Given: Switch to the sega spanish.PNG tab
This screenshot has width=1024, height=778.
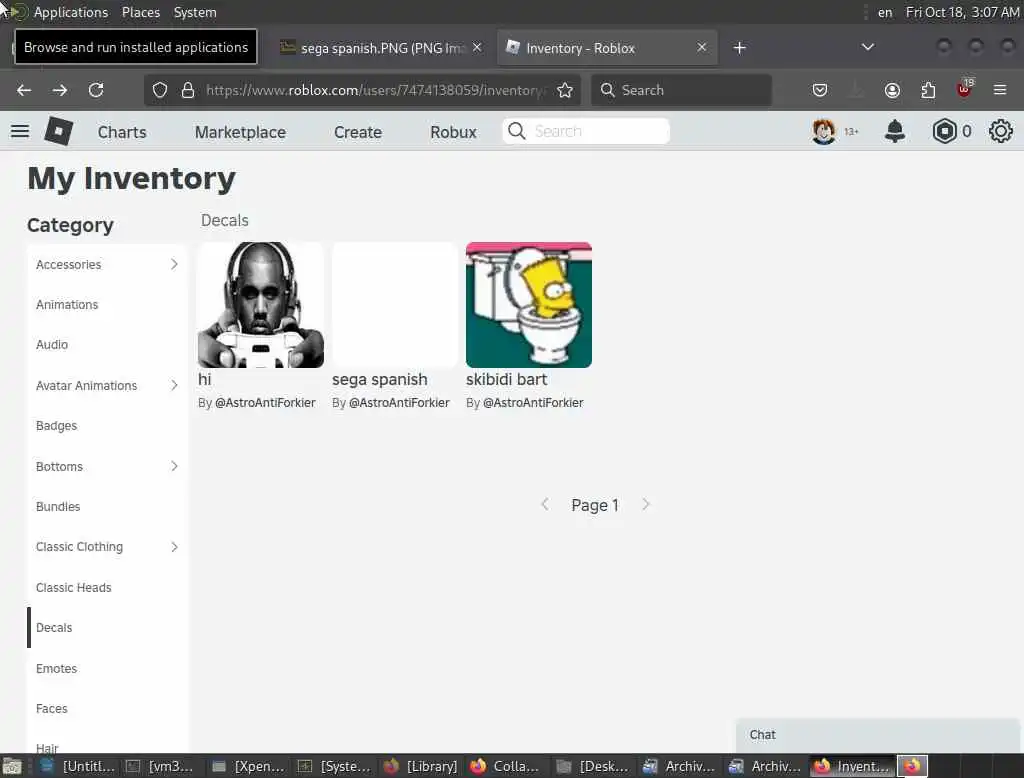Looking at the screenshot, I should (380, 48).
